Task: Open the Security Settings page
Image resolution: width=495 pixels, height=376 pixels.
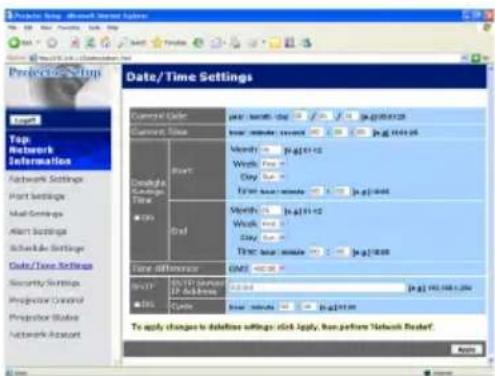Action: point(44,283)
